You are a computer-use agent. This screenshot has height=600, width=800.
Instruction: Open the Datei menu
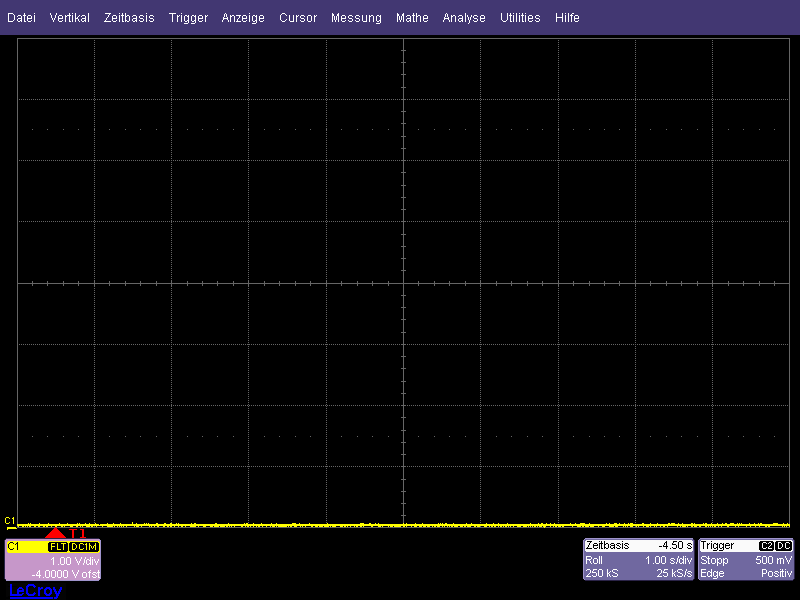pos(21,18)
